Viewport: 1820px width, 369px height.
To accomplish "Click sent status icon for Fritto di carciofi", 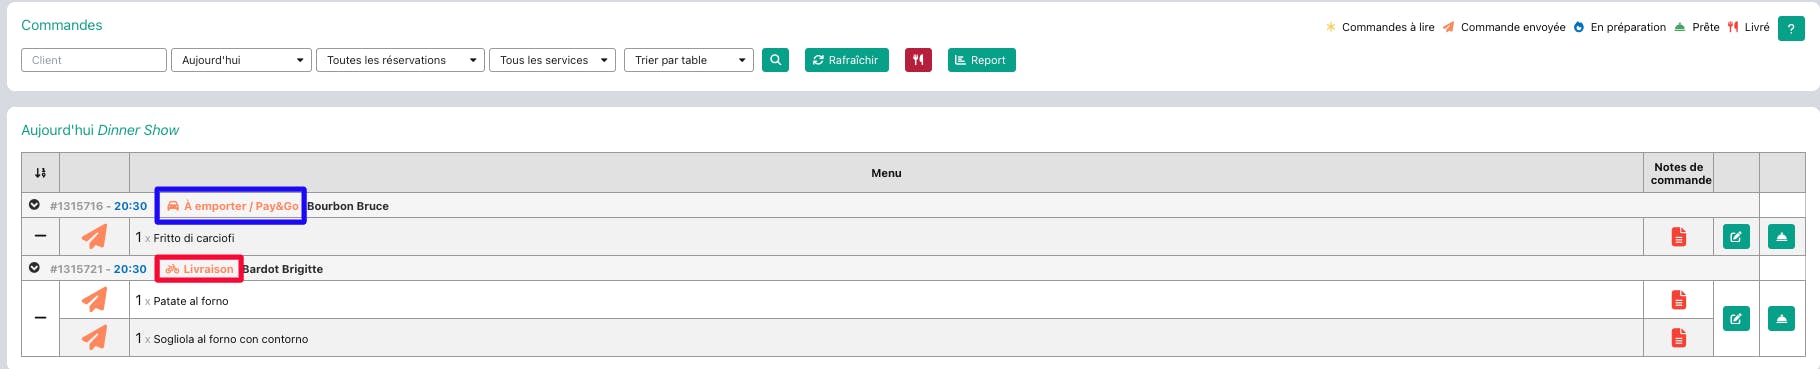I will (x=94, y=237).
